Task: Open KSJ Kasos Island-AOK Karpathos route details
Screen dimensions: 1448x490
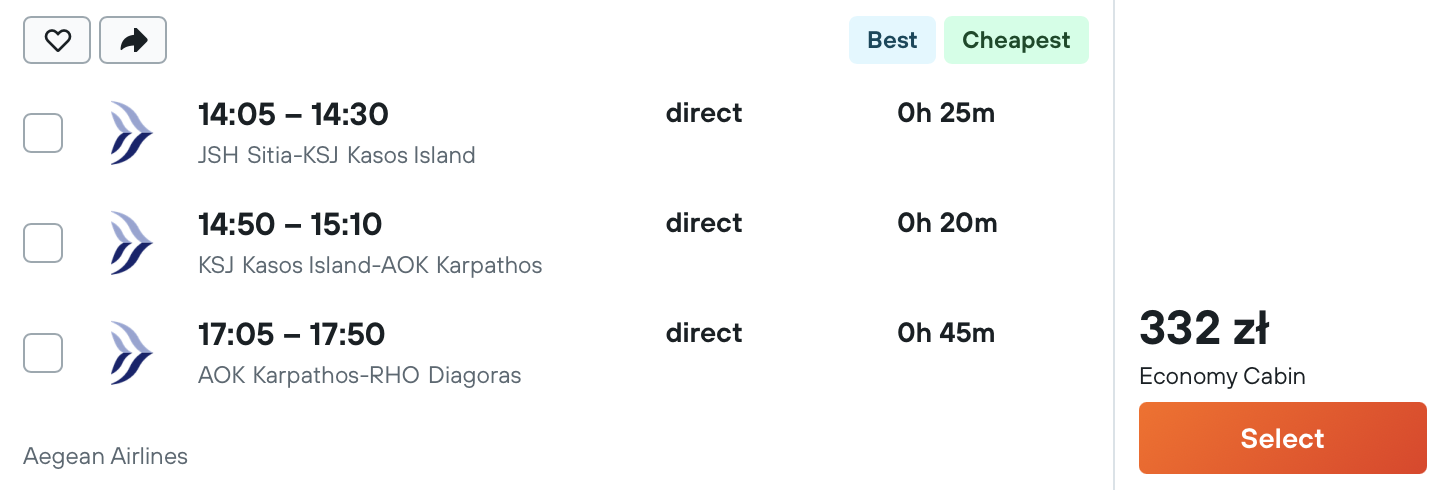Action: [370, 265]
